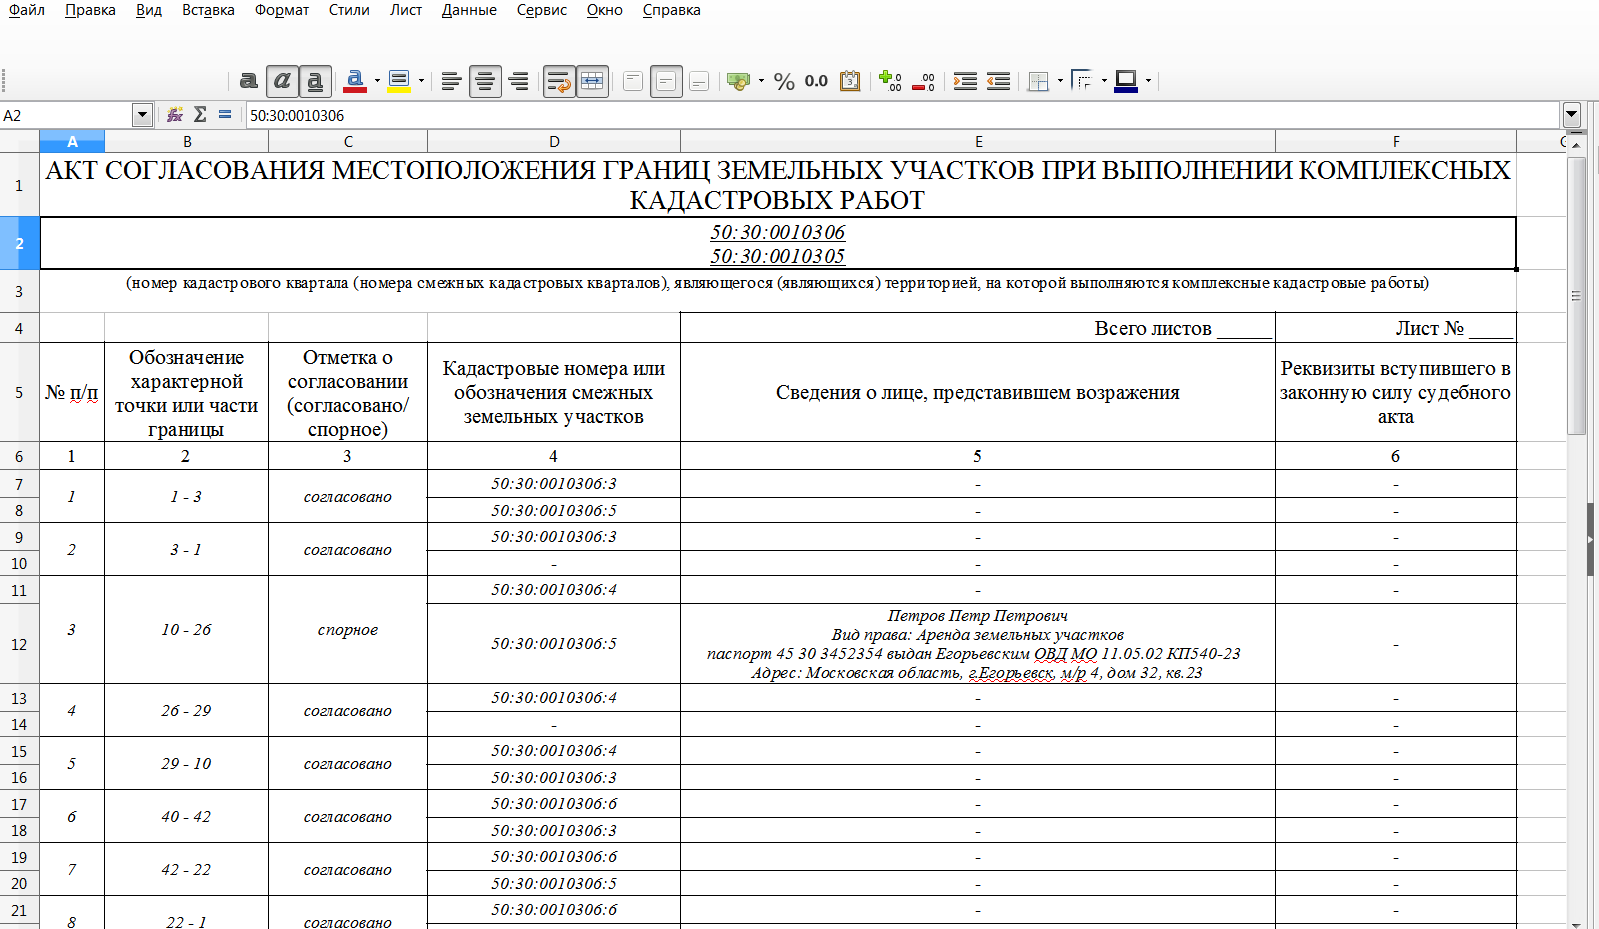Open the Вид menu
This screenshot has height=929, width=1599.
(149, 10)
